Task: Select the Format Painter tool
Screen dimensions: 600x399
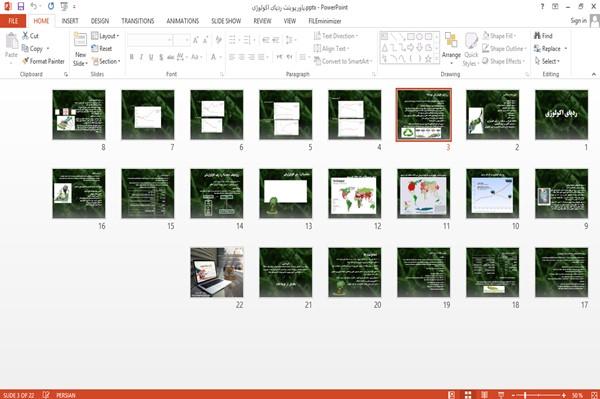Action: [43, 61]
